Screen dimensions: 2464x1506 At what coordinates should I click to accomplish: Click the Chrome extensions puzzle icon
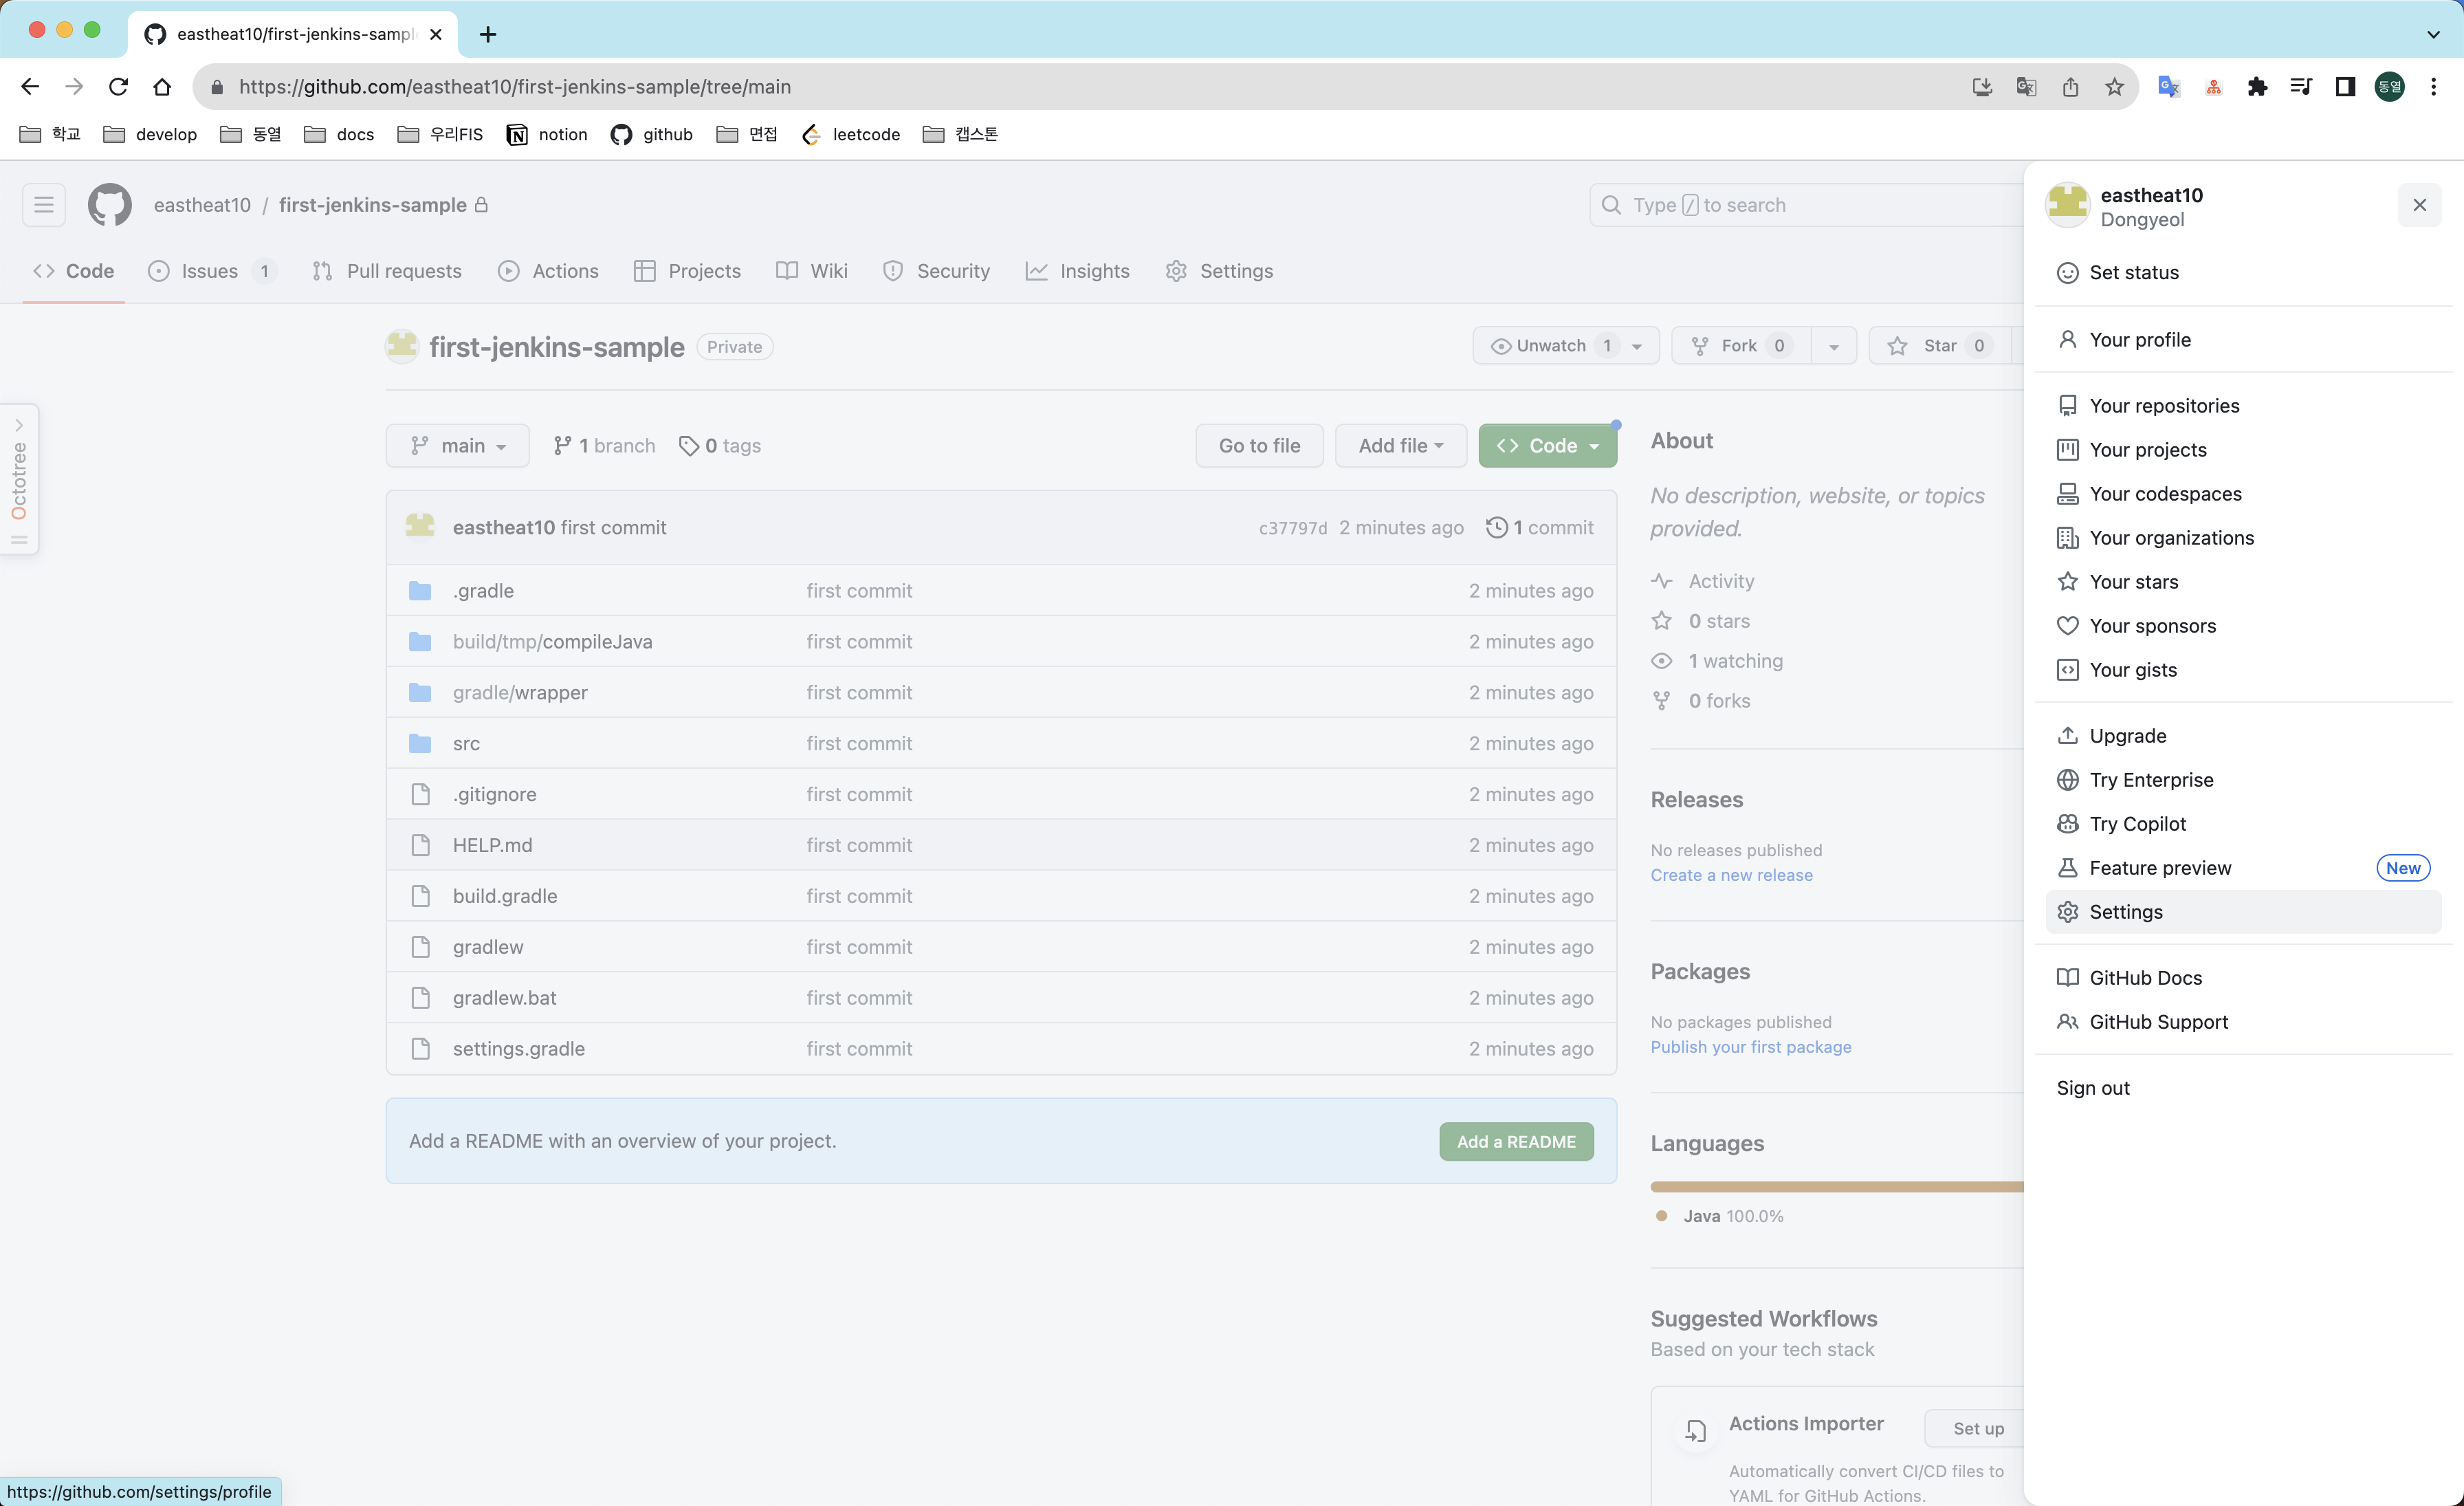pos(2257,87)
